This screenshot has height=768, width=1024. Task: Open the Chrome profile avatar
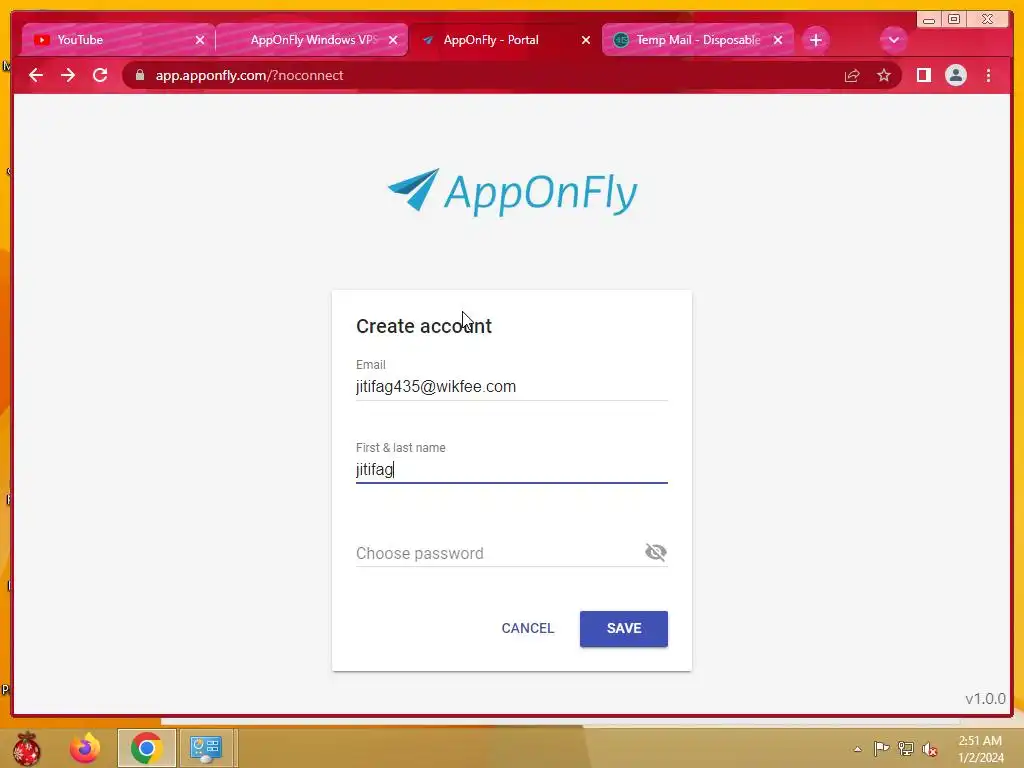coord(955,75)
